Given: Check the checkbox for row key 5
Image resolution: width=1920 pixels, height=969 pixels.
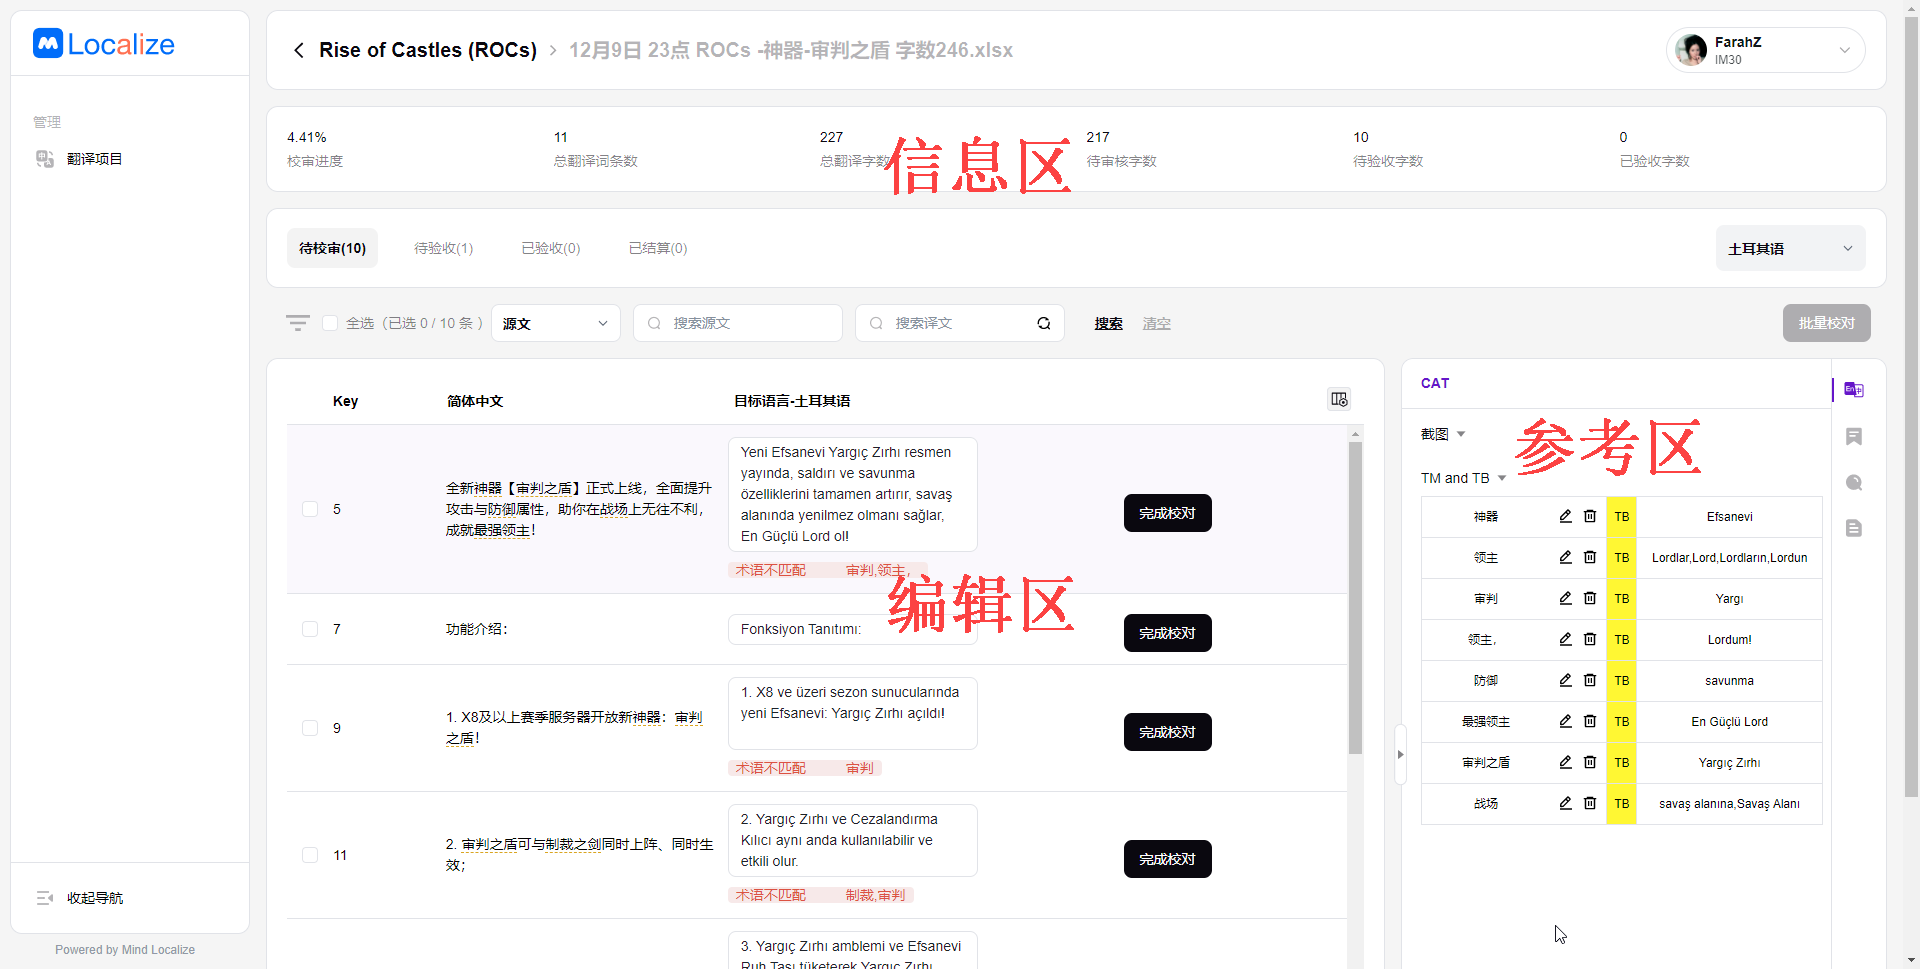Looking at the screenshot, I should pyautogui.click(x=310, y=509).
